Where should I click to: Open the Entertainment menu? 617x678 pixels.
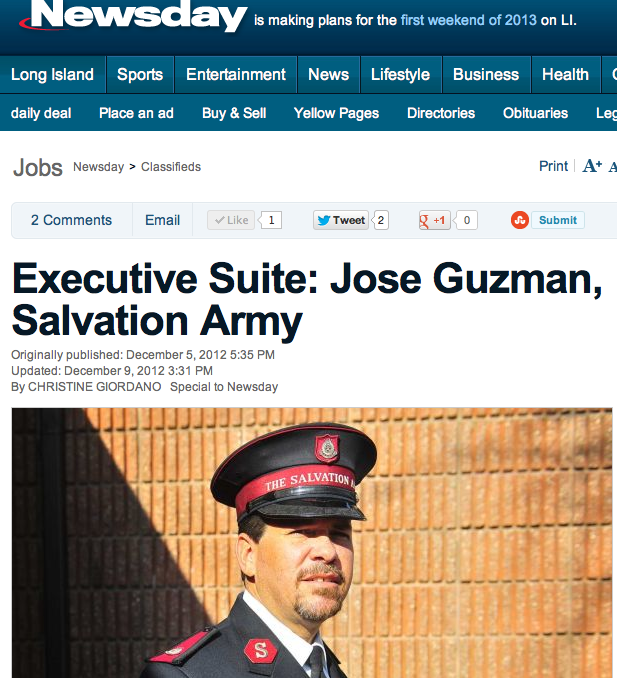click(x=236, y=74)
